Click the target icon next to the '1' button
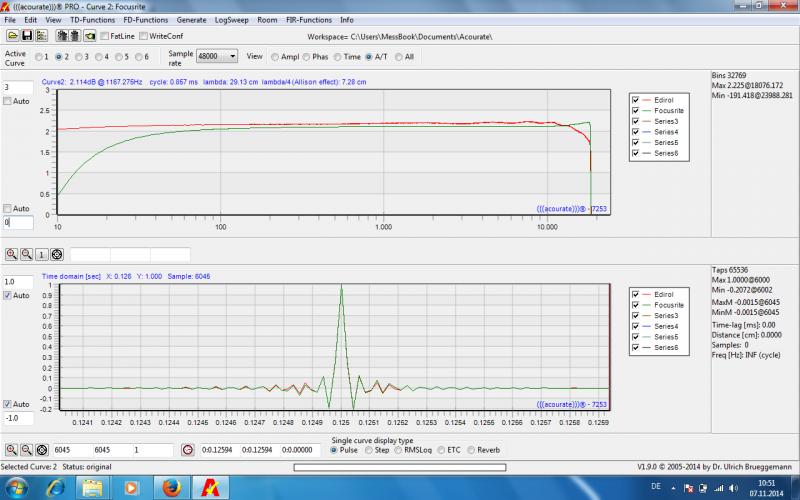This screenshot has height=500, width=800. [x=57, y=254]
